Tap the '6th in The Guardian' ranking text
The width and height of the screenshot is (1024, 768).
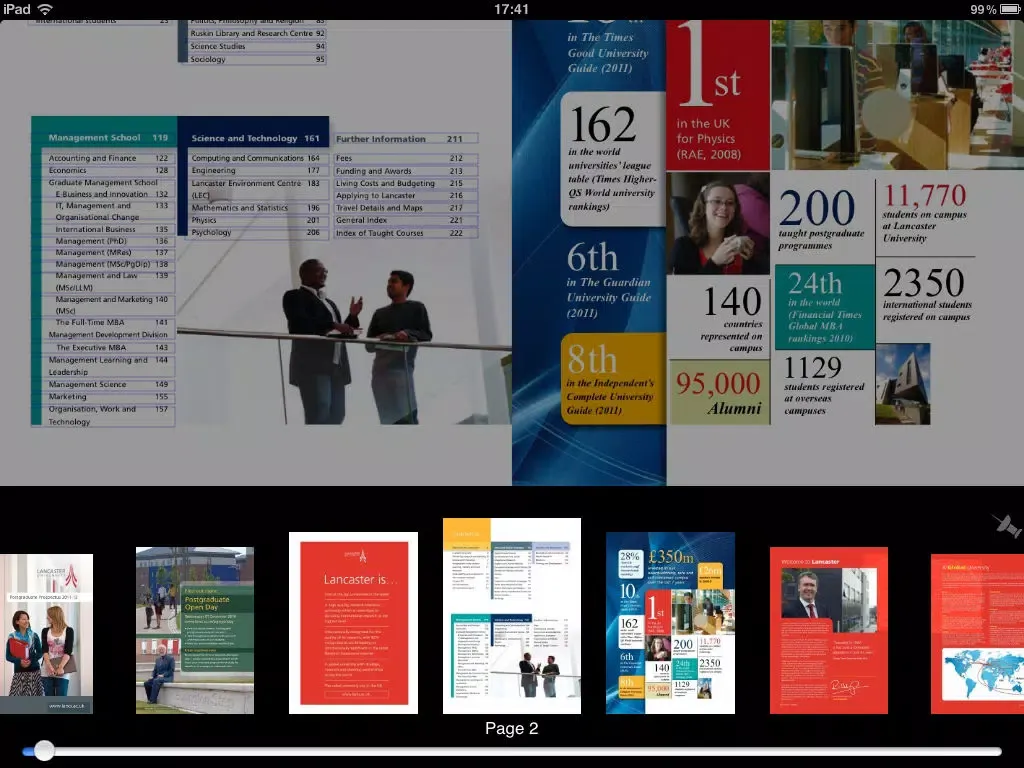tap(609, 281)
